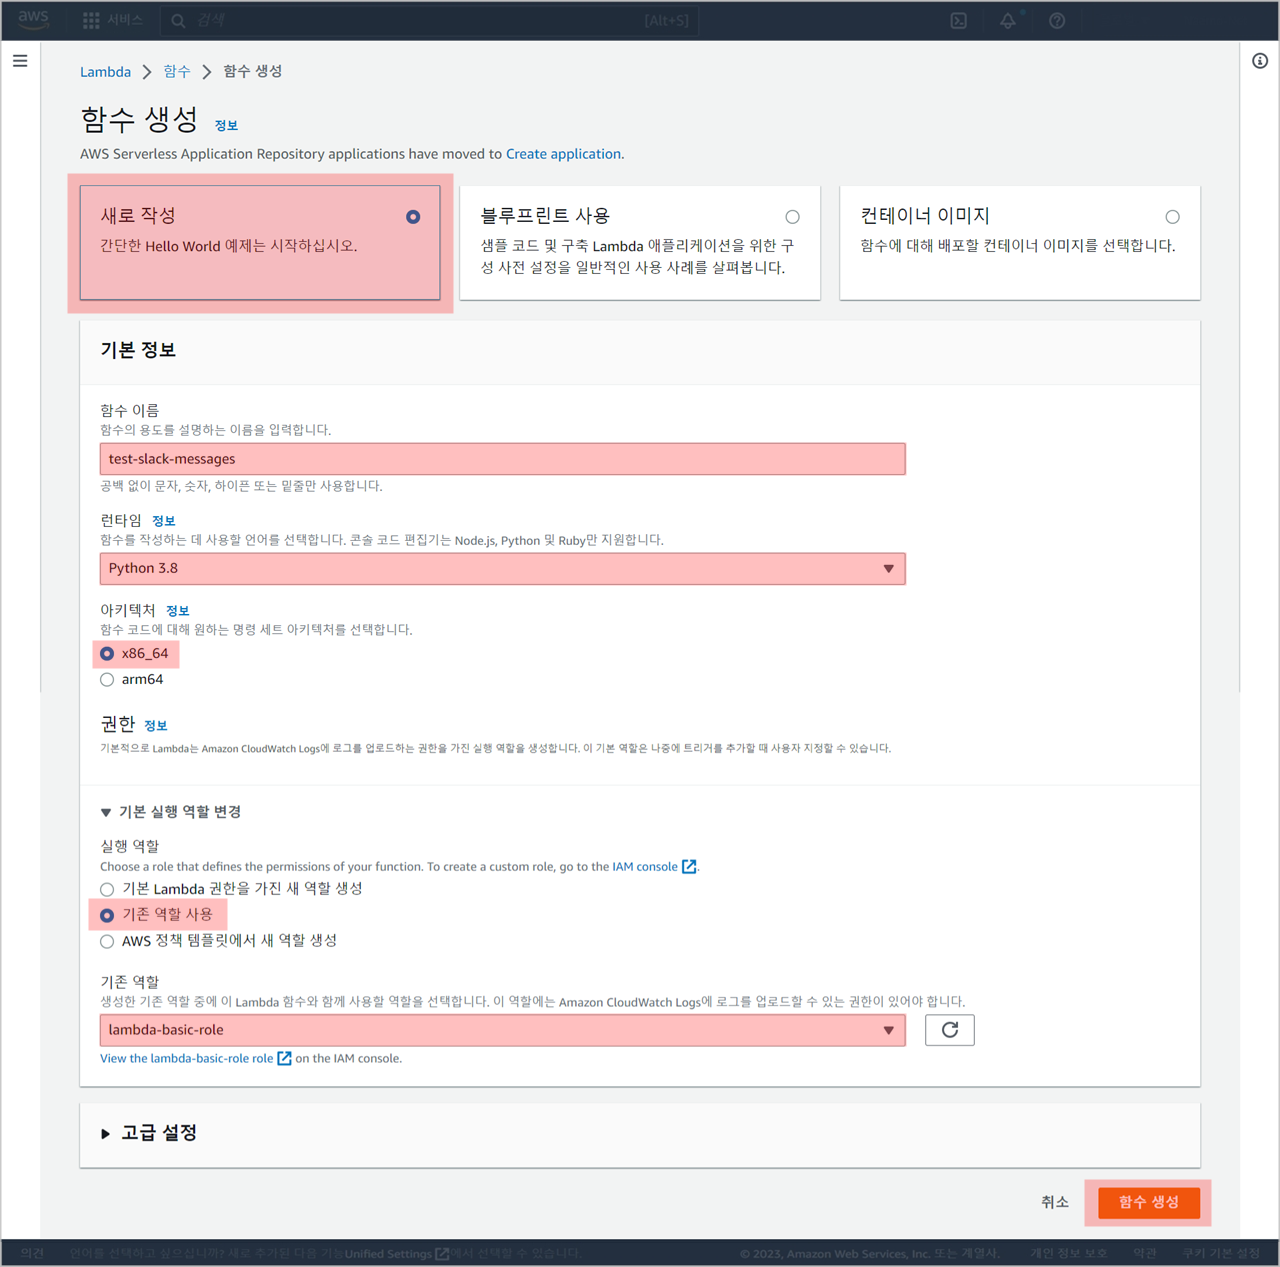Launch the CloudShell terminal icon
This screenshot has height=1267, width=1280.
click(958, 20)
